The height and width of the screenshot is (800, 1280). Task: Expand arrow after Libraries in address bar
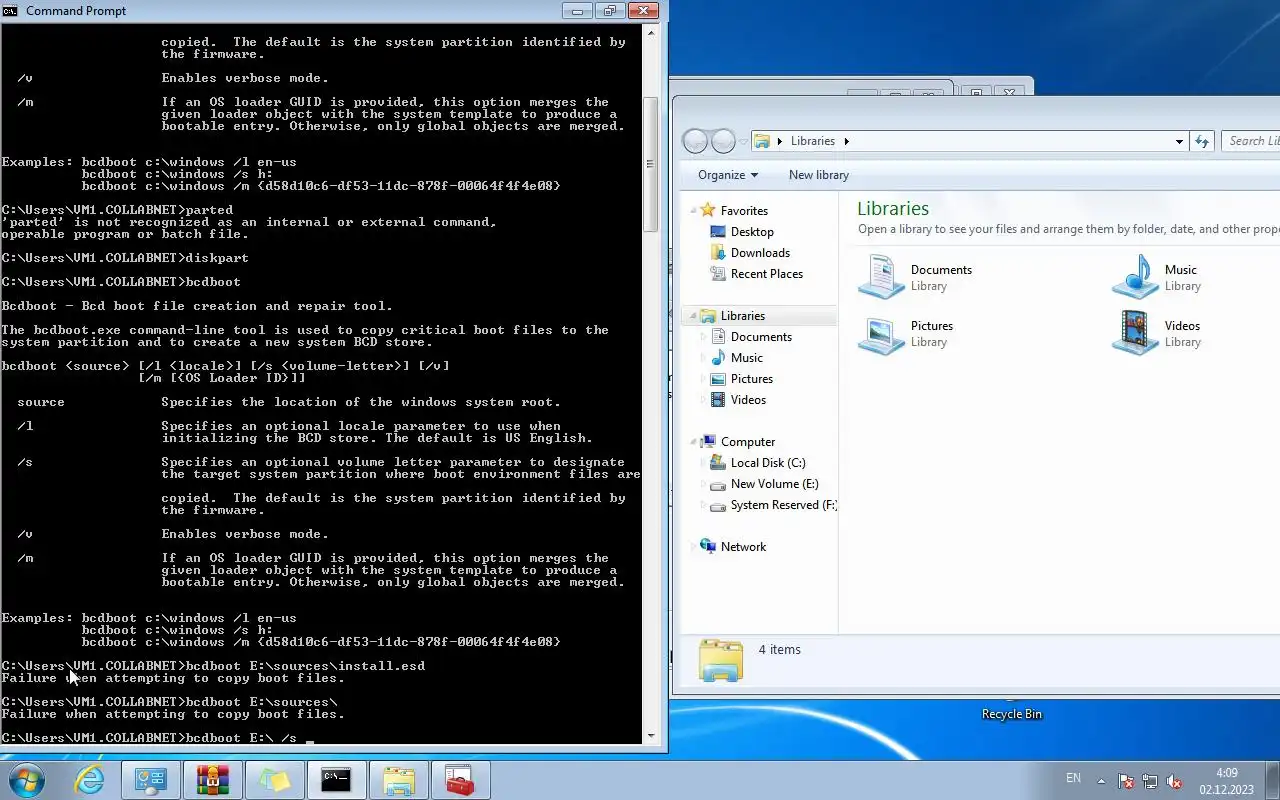click(x=846, y=141)
